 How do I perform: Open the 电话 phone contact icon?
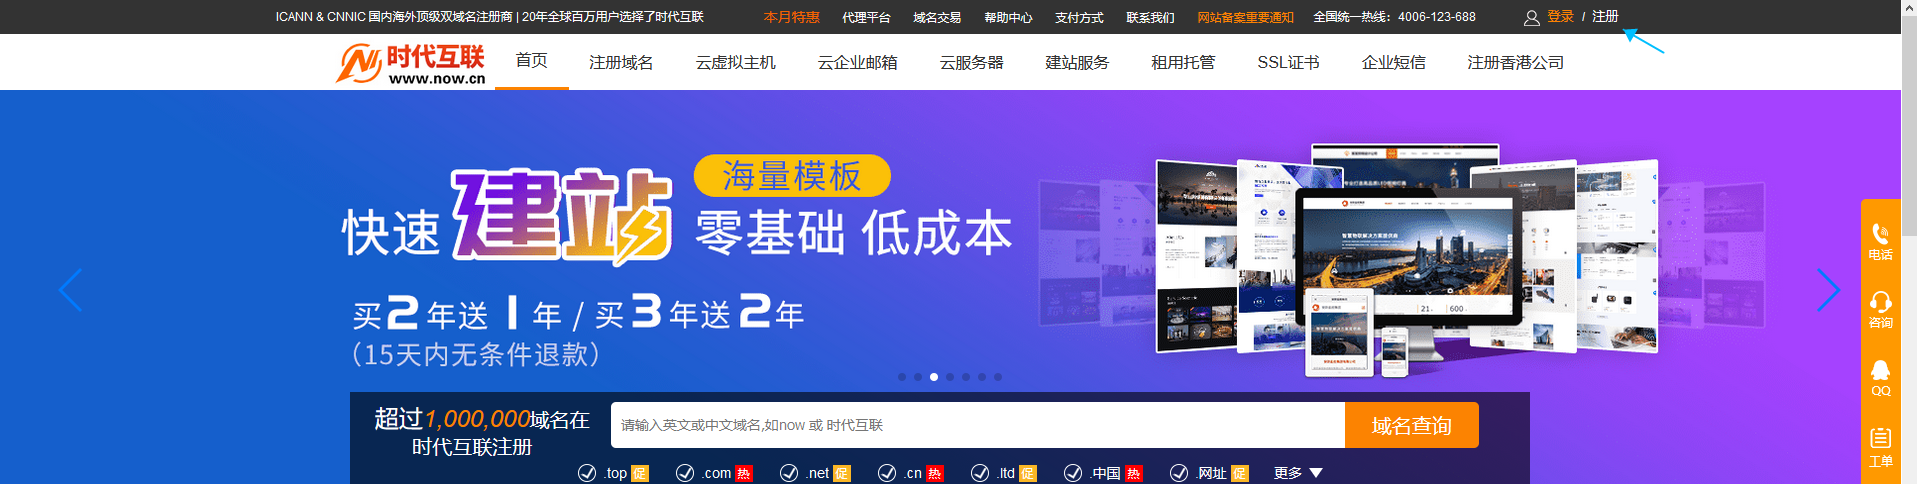pyautogui.click(x=1880, y=241)
